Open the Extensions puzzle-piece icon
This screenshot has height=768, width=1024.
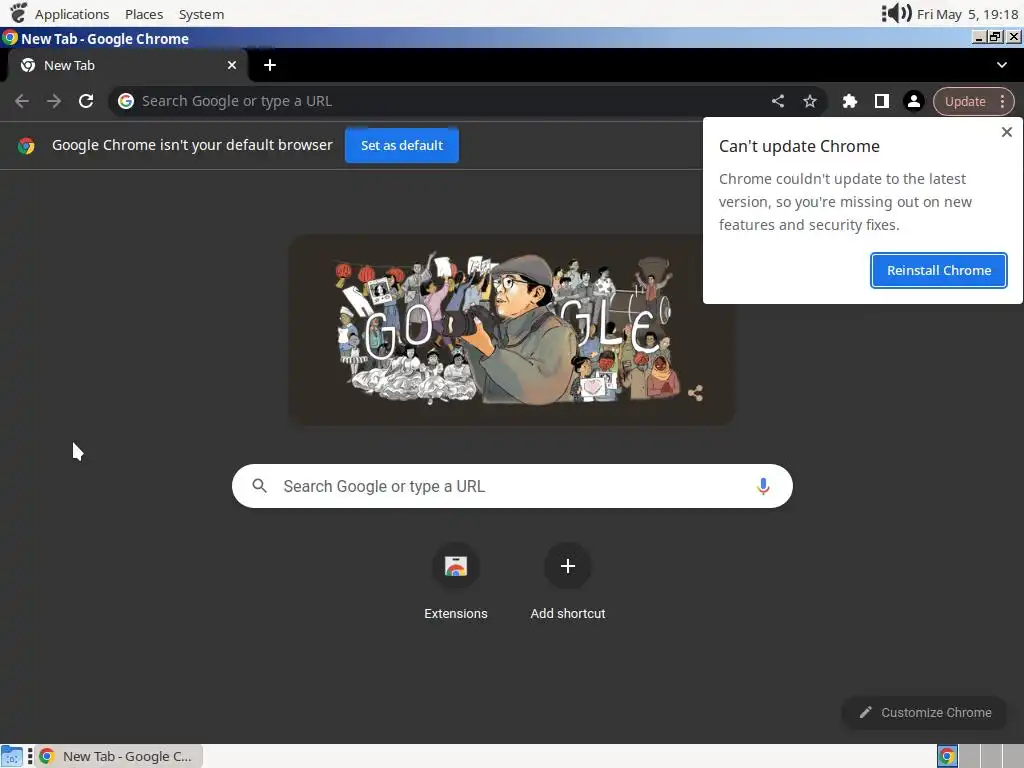850,101
